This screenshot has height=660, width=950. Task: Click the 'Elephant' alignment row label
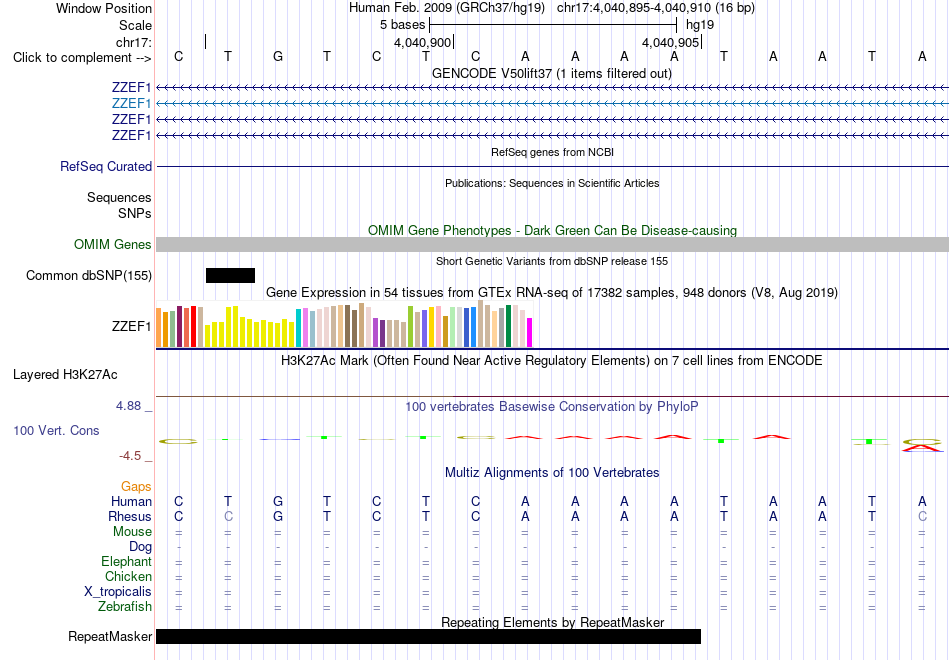pos(126,562)
